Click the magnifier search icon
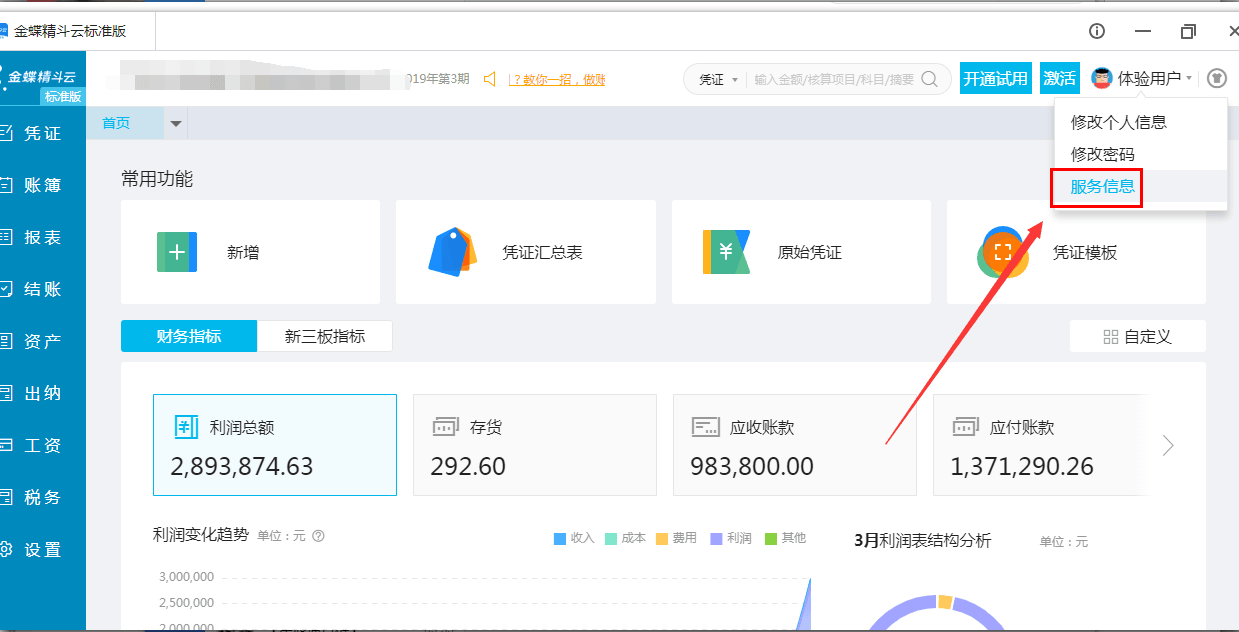The height and width of the screenshot is (632, 1239). coord(929,79)
